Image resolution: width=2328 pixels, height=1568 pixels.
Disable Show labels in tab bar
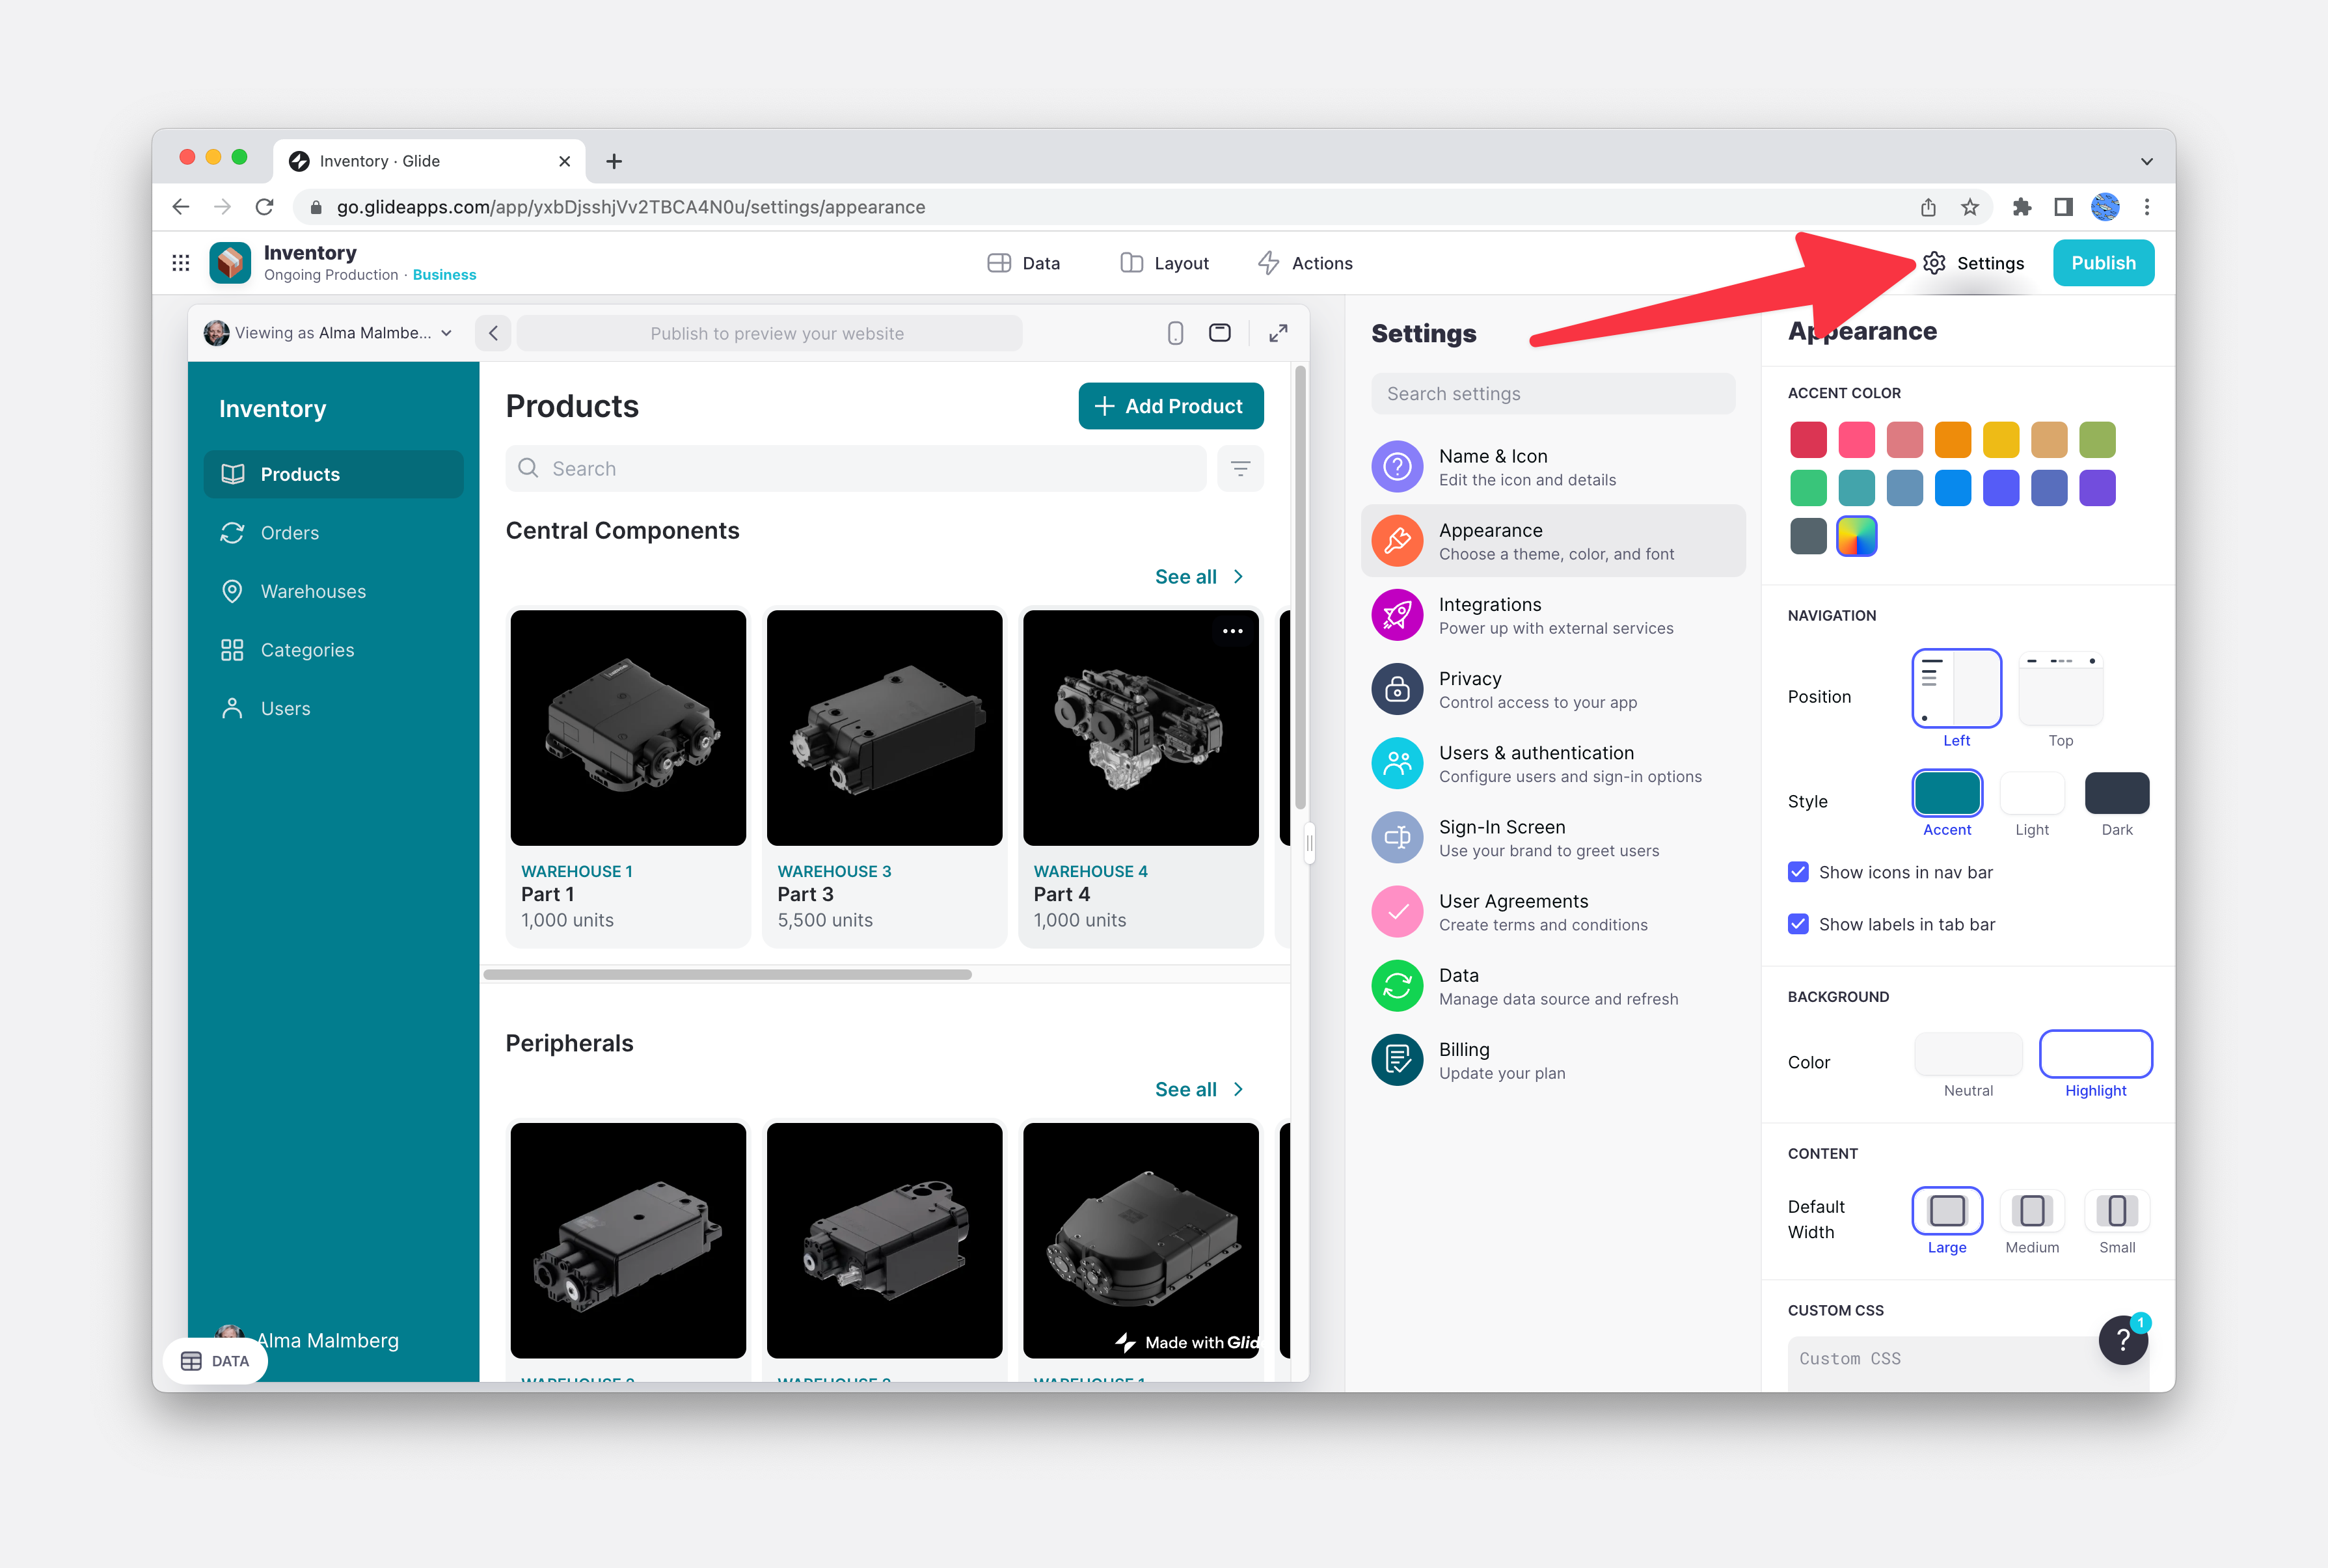pyautogui.click(x=1798, y=924)
